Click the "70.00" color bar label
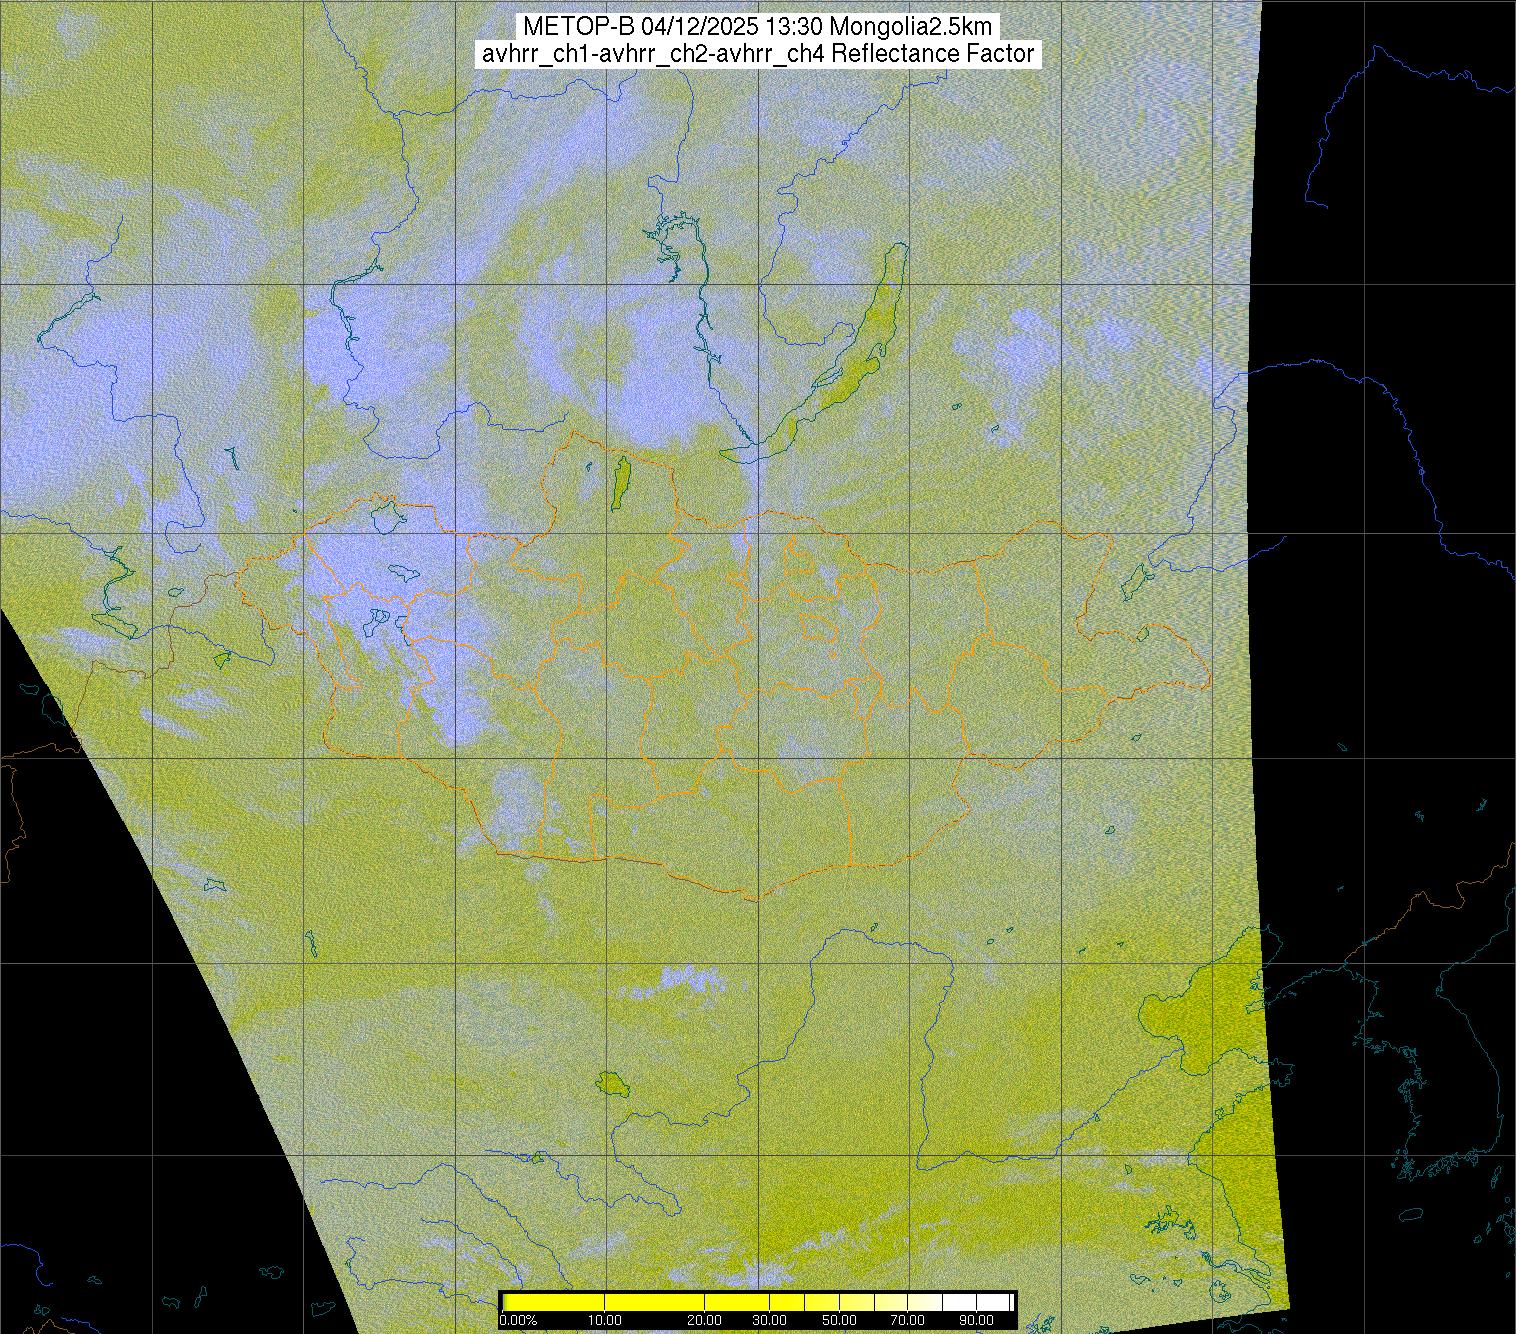 908,1320
